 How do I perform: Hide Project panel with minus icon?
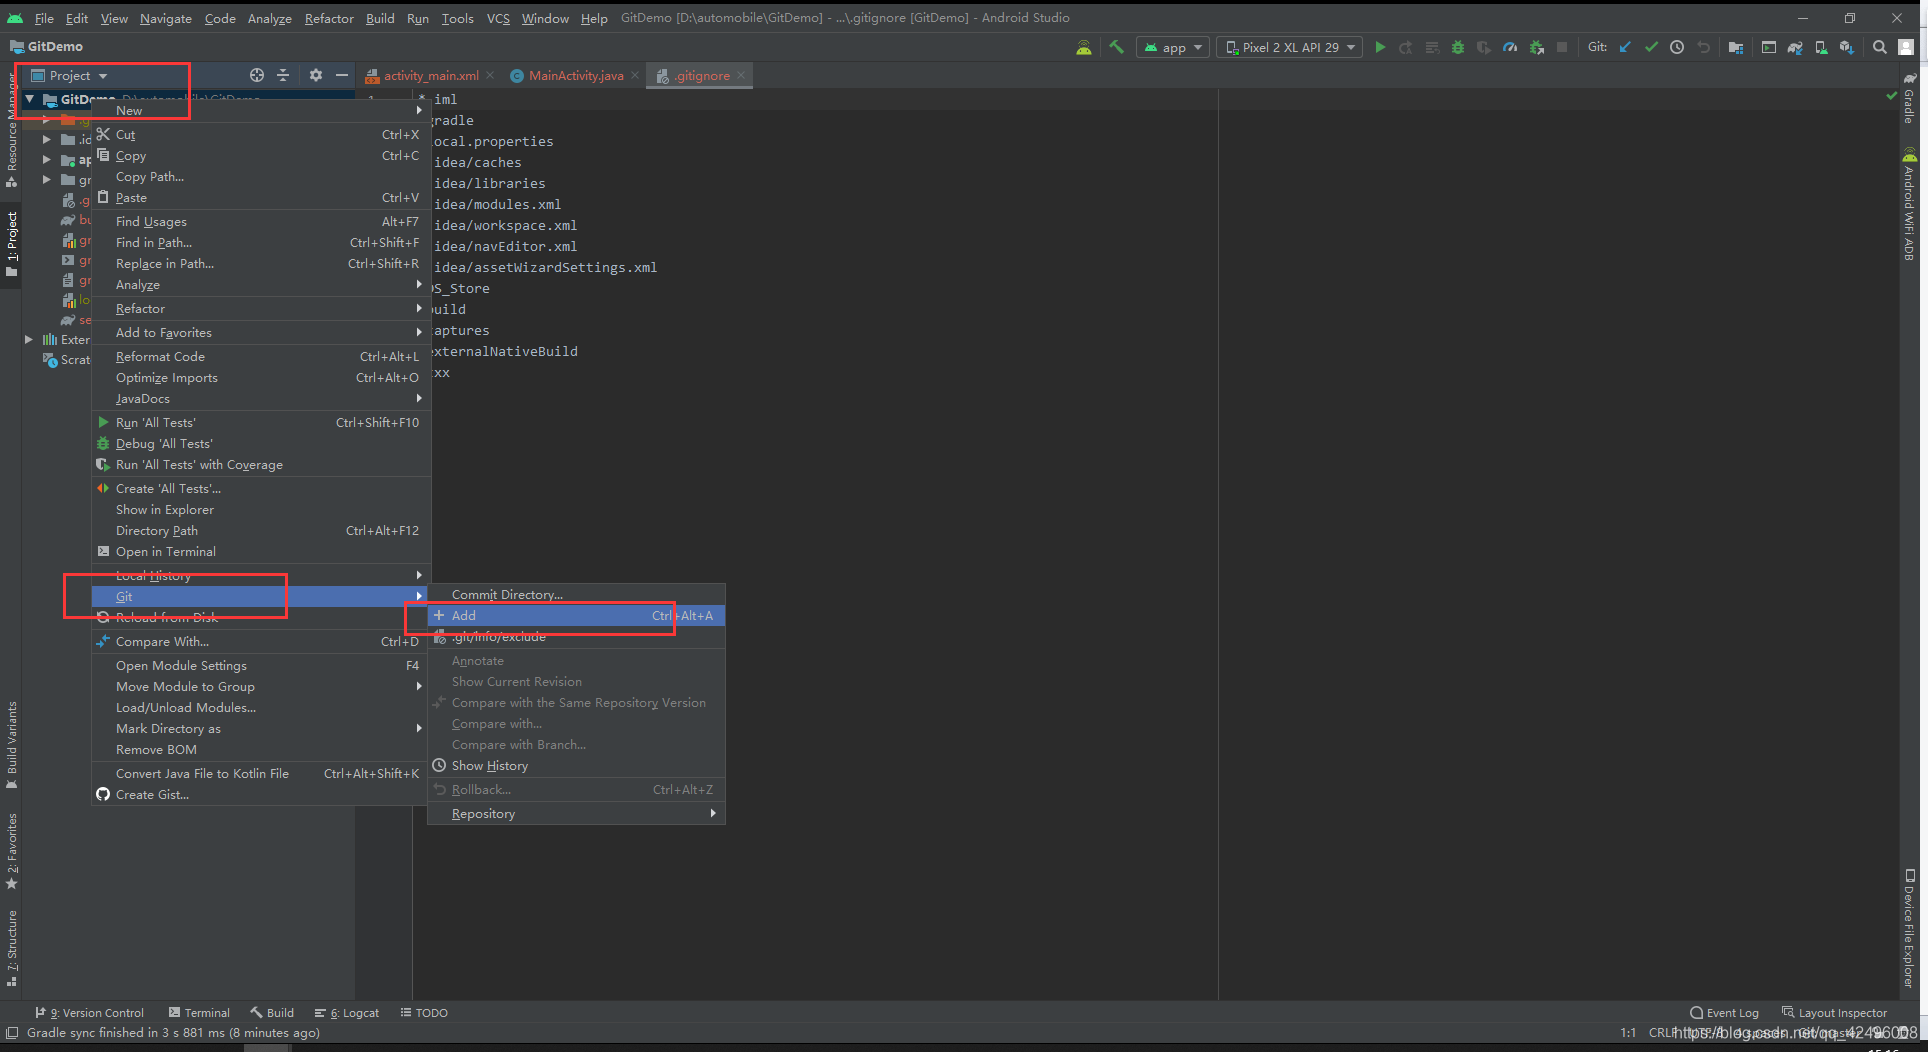click(x=342, y=75)
